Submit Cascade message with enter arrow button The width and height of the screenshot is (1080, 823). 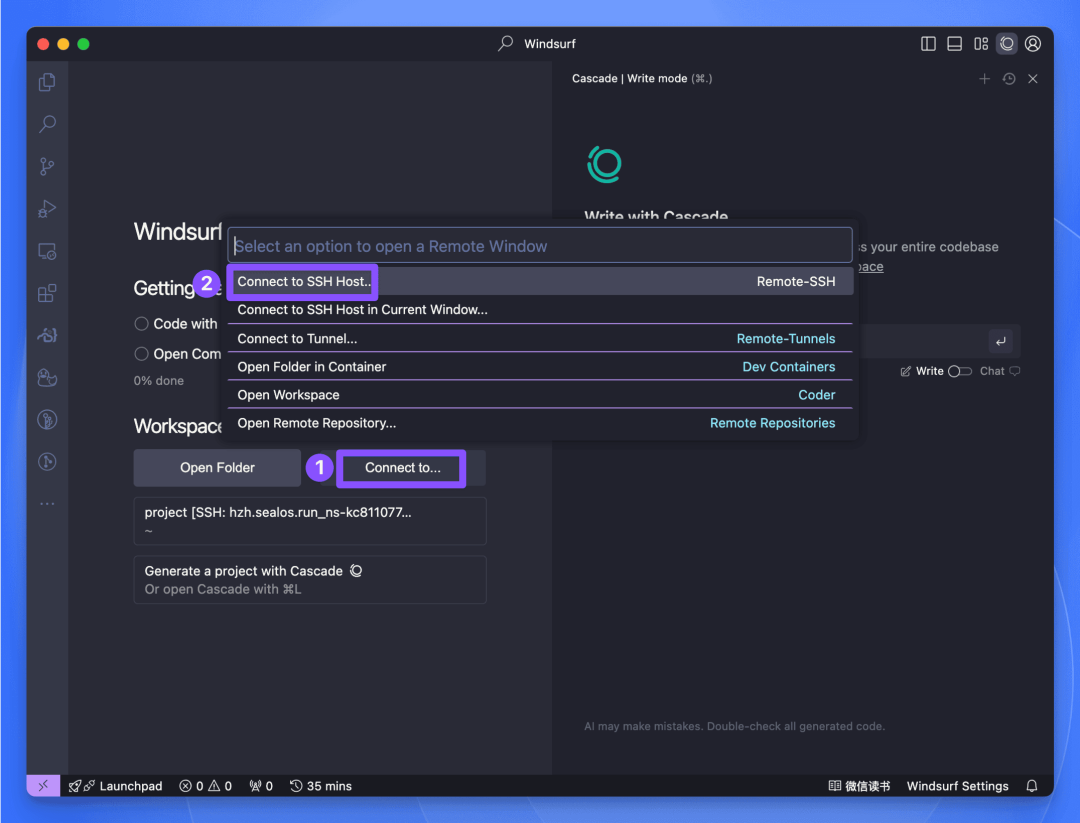coord(1000,341)
